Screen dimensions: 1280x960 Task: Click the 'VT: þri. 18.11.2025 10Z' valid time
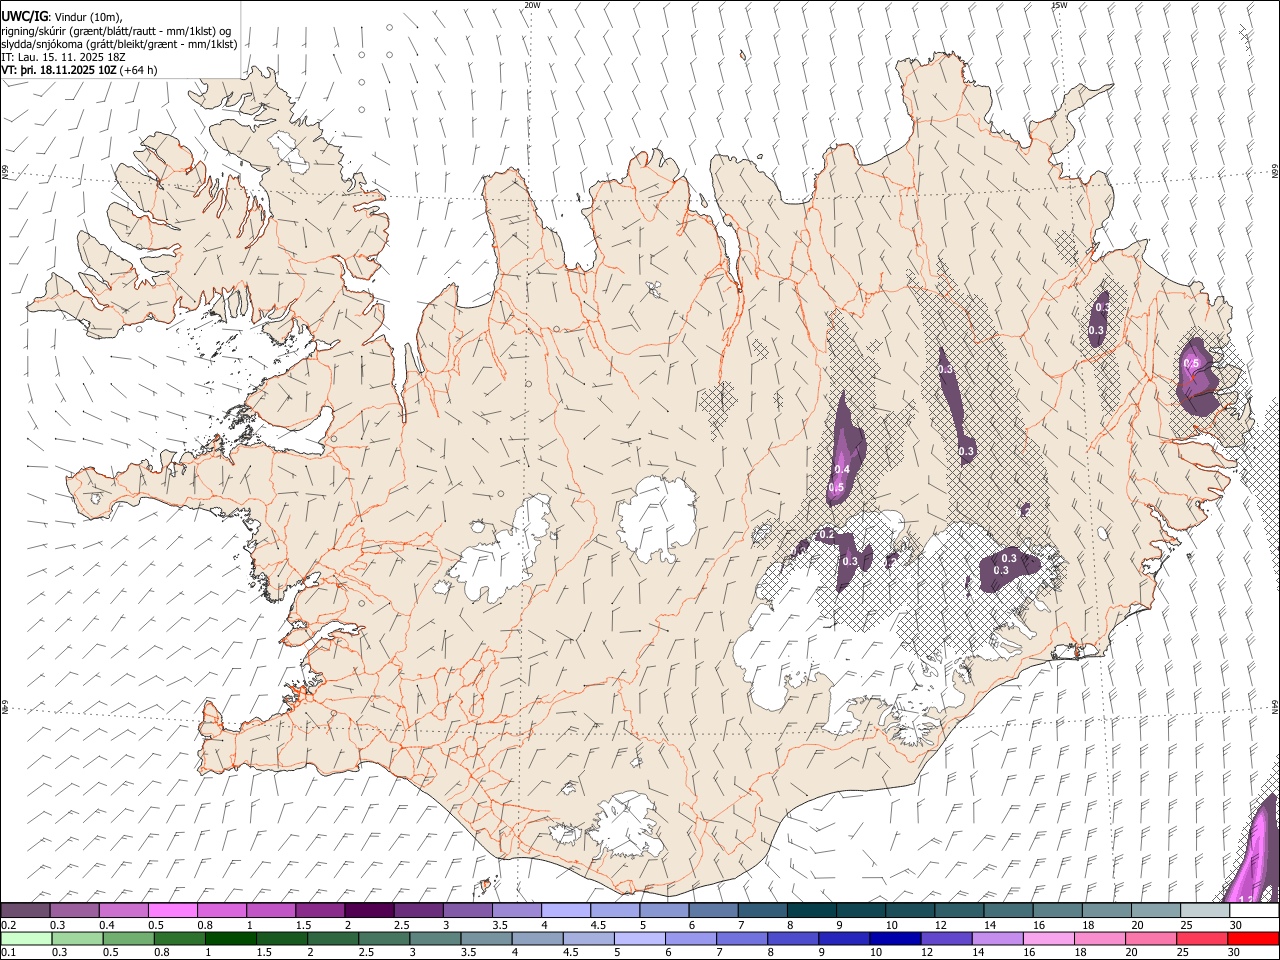tap(59, 70)
